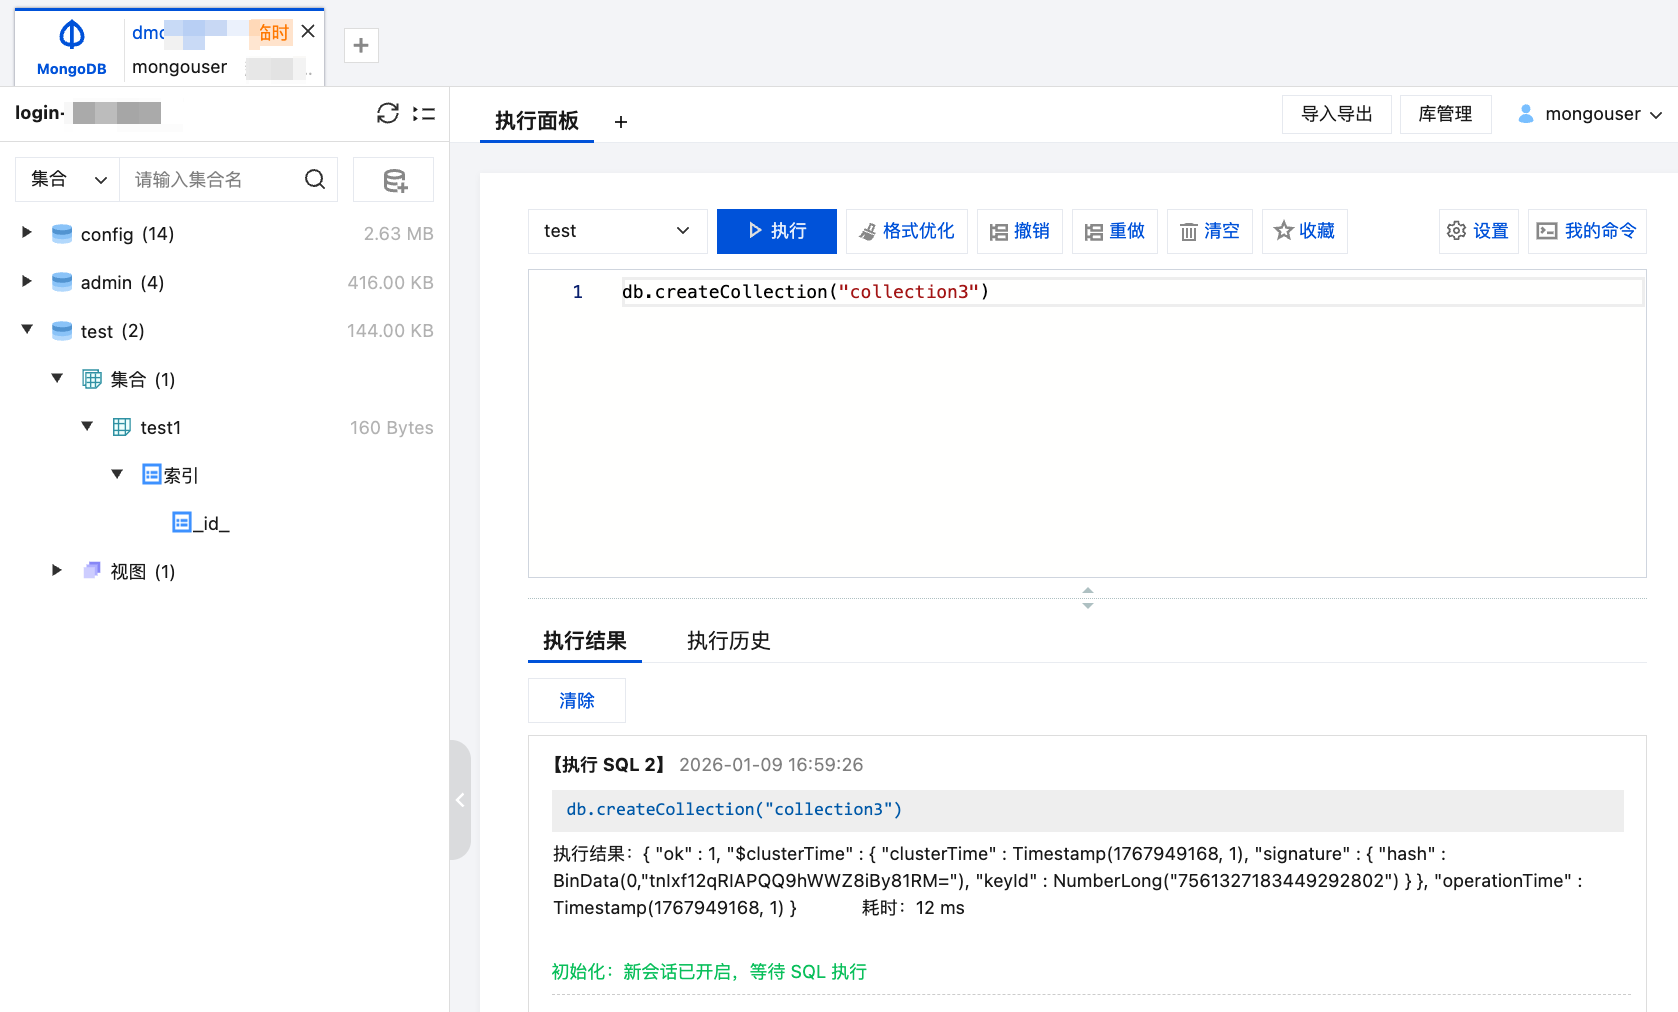
Task: Open a new query tab with the plus button
Action: [x=620, y=121]
